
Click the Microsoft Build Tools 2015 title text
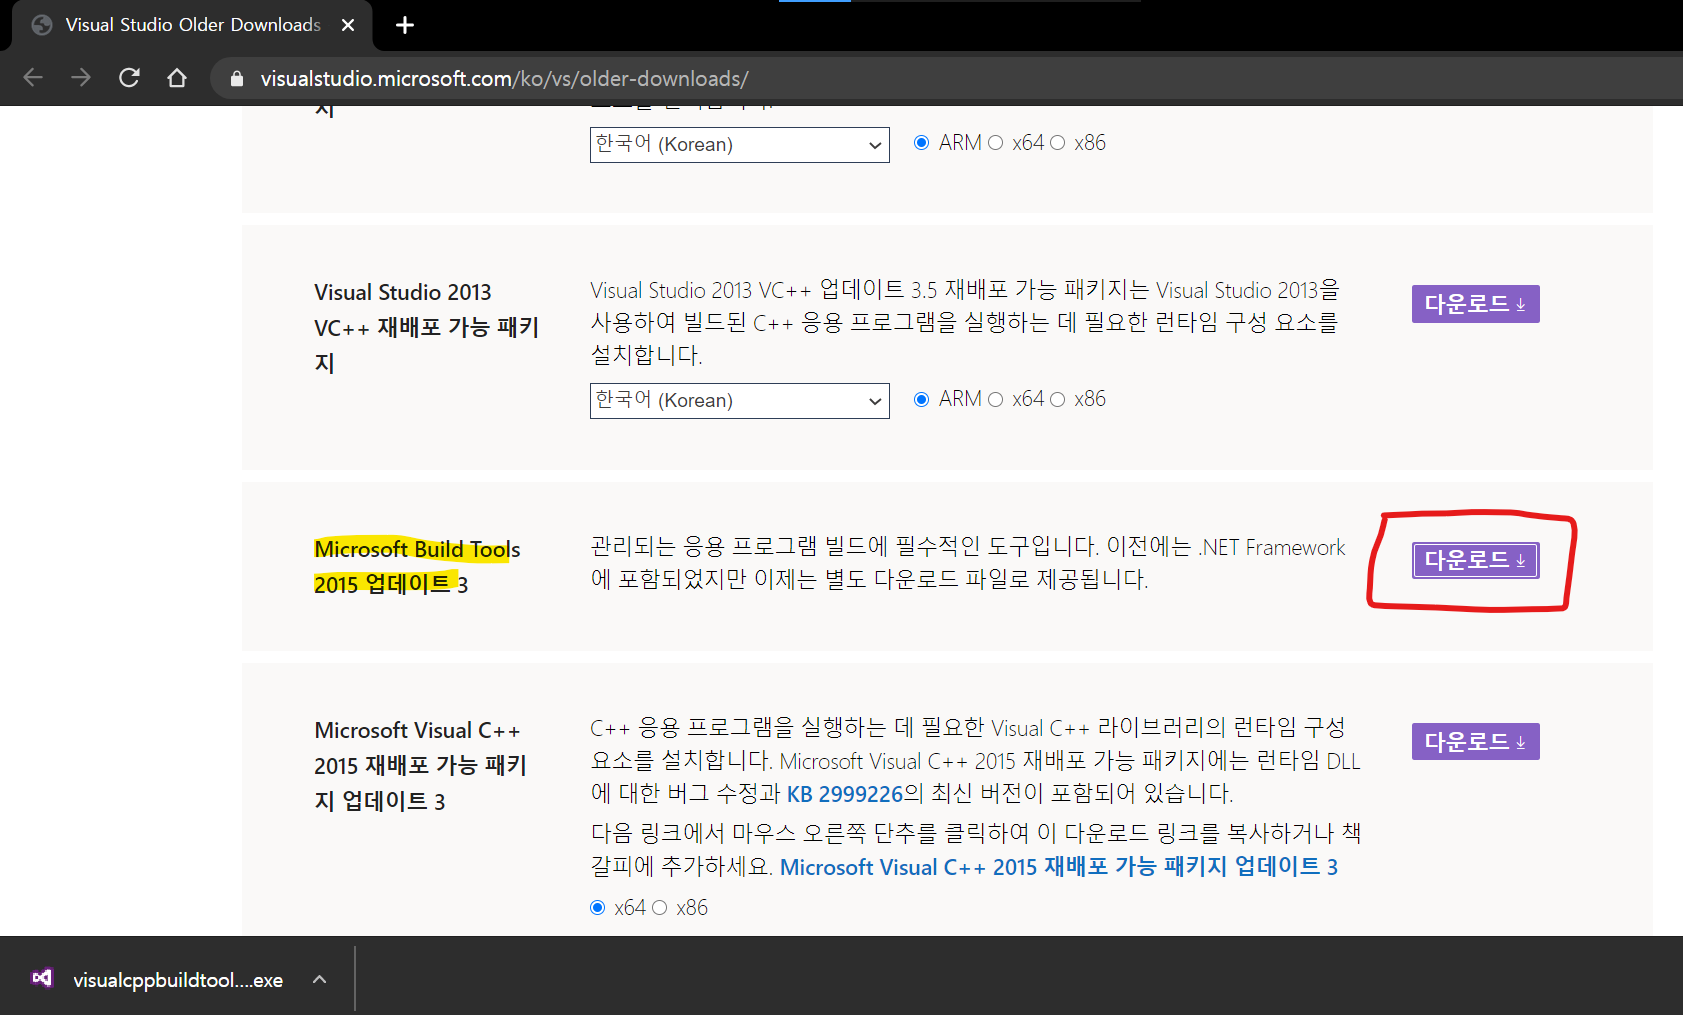tap(417, 566)
